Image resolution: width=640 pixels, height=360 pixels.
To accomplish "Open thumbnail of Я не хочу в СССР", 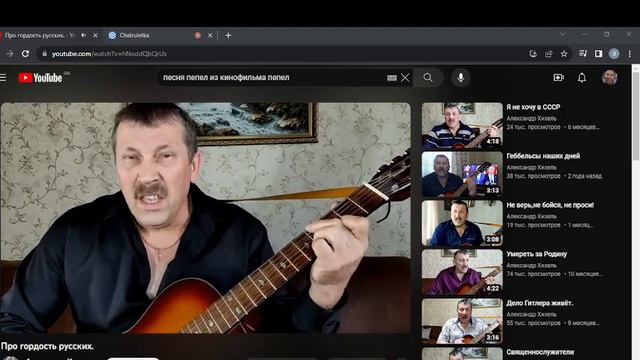I will click(462, 125).
